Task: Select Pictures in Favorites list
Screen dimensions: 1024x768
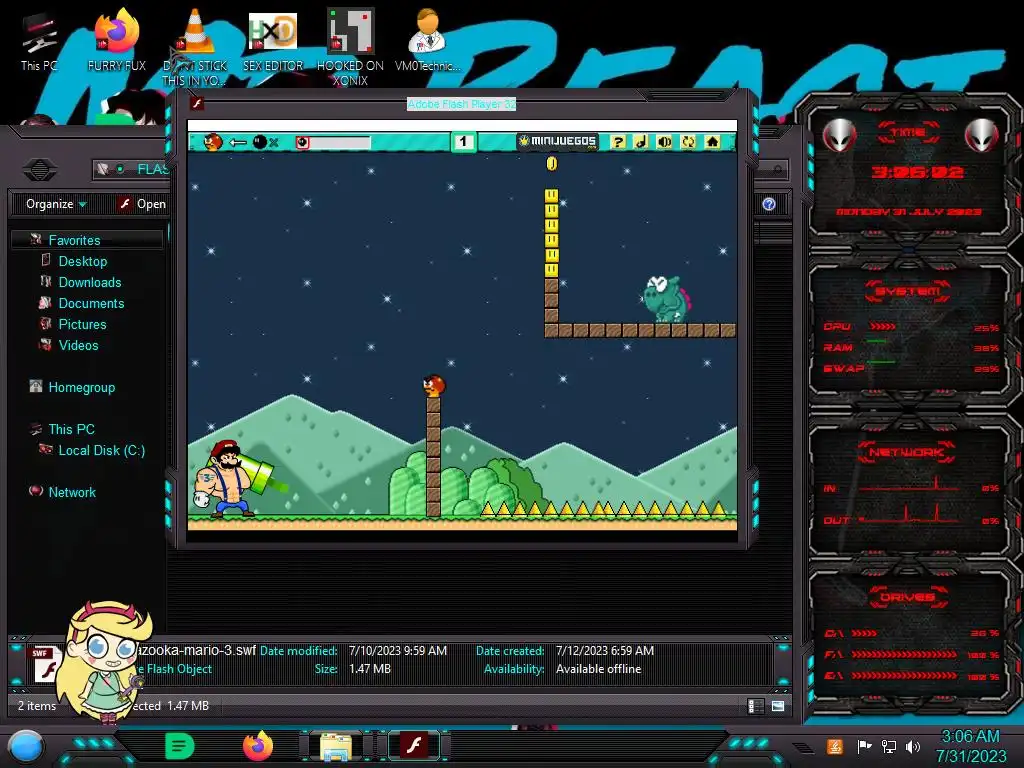Action: pyautogui.click(x=82, y=324)
